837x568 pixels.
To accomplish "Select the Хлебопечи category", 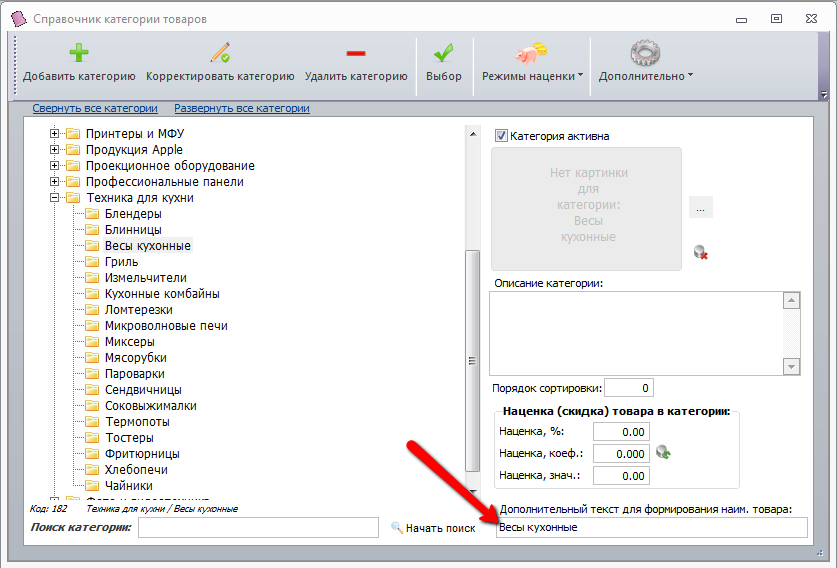I will tap(136, 470).
